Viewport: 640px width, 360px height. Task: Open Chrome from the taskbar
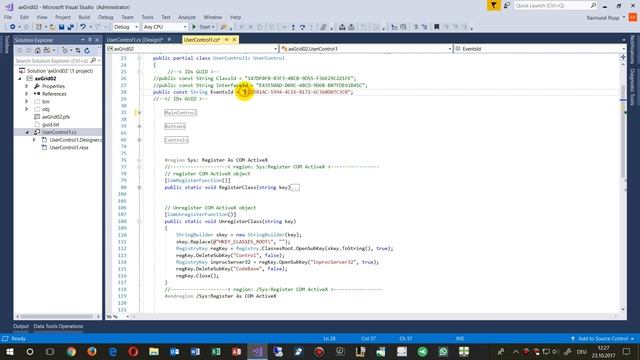point(71,351)
